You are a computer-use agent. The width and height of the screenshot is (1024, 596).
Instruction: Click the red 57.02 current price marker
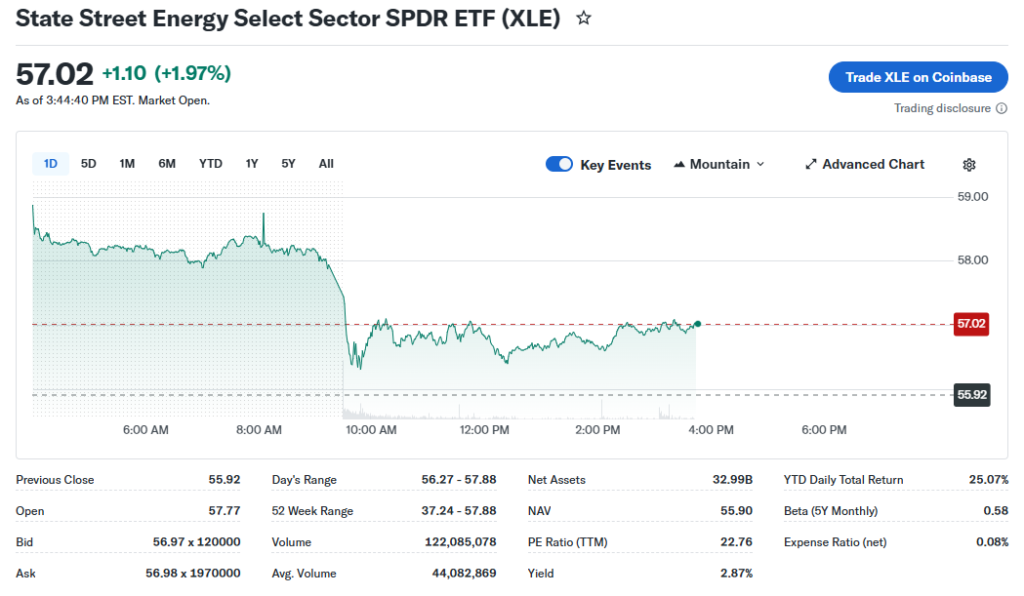(971, 324)
